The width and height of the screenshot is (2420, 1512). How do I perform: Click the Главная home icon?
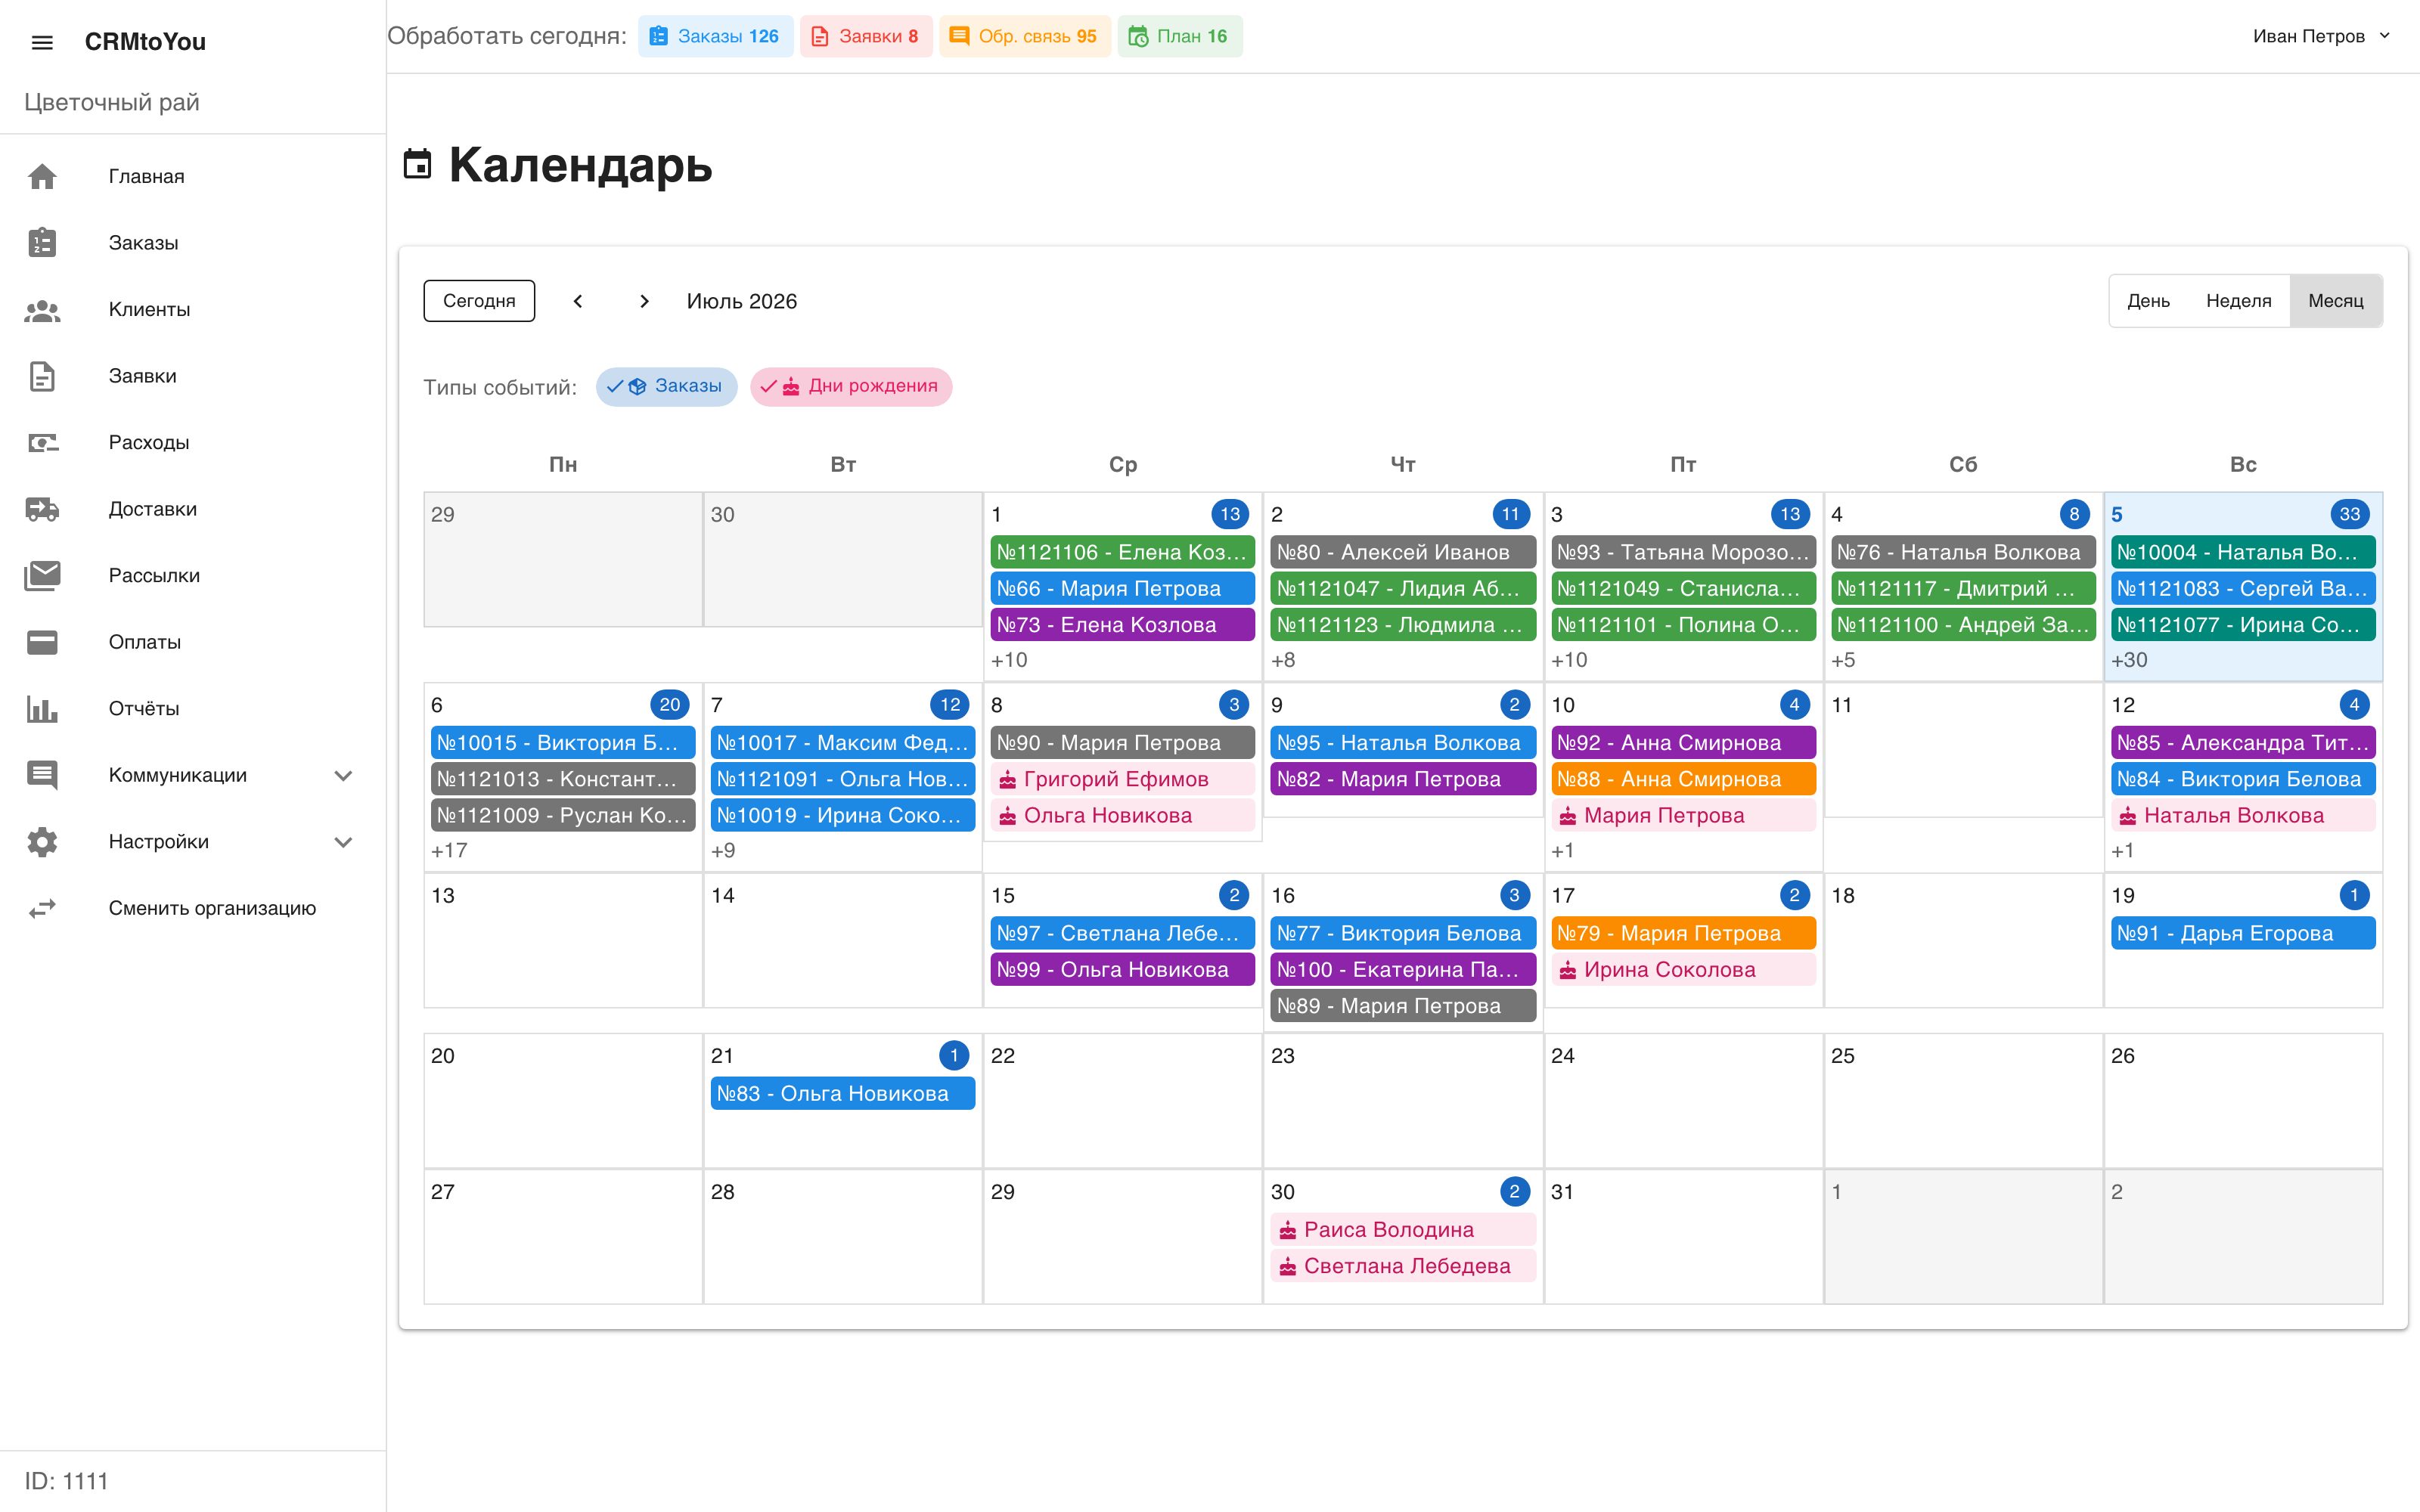42,176
